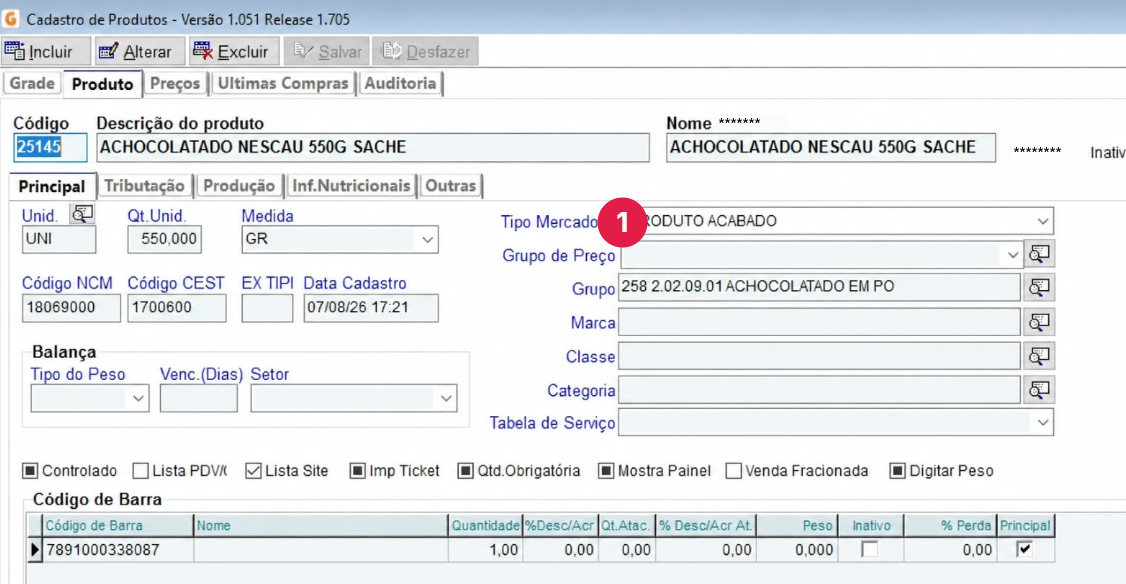
Task: Click the Código NCM field
Action: click(71, 308)
